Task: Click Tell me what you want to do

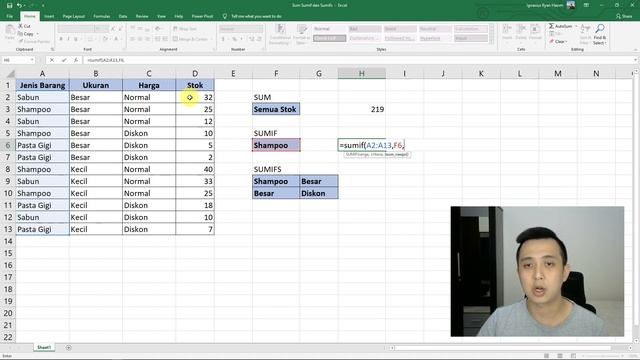Action: [x=256, y=16]
